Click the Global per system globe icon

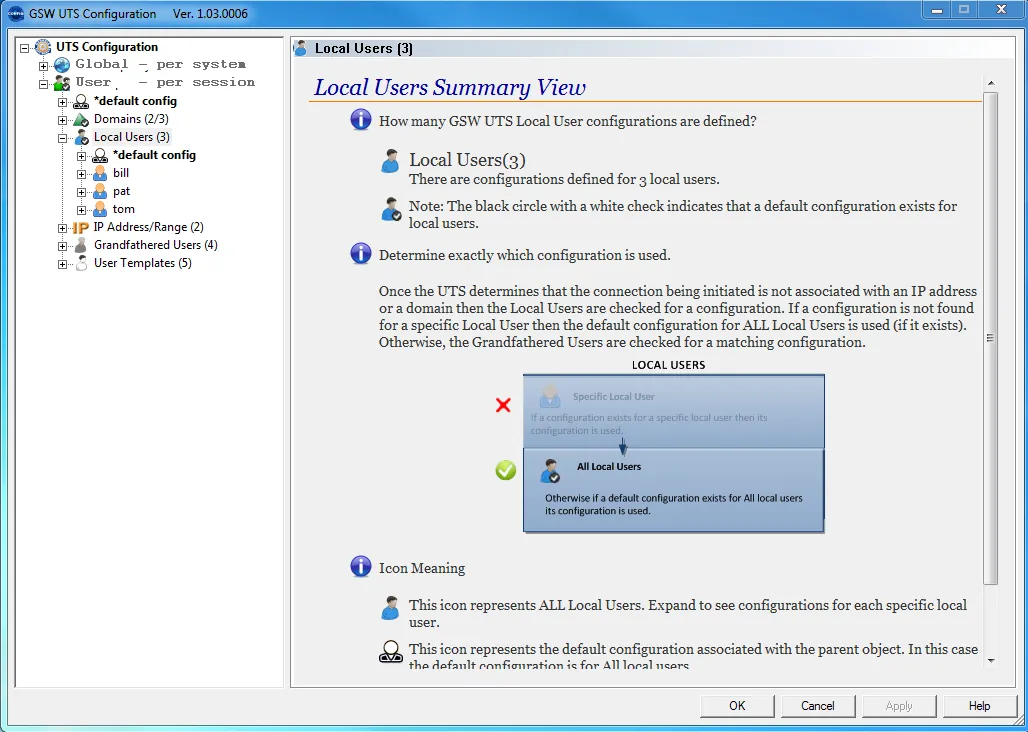62,65
